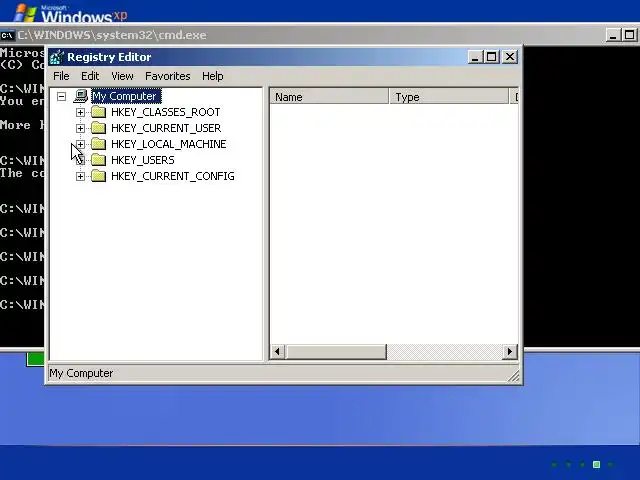Minimize the Registry Editor window

coord(475,57)
